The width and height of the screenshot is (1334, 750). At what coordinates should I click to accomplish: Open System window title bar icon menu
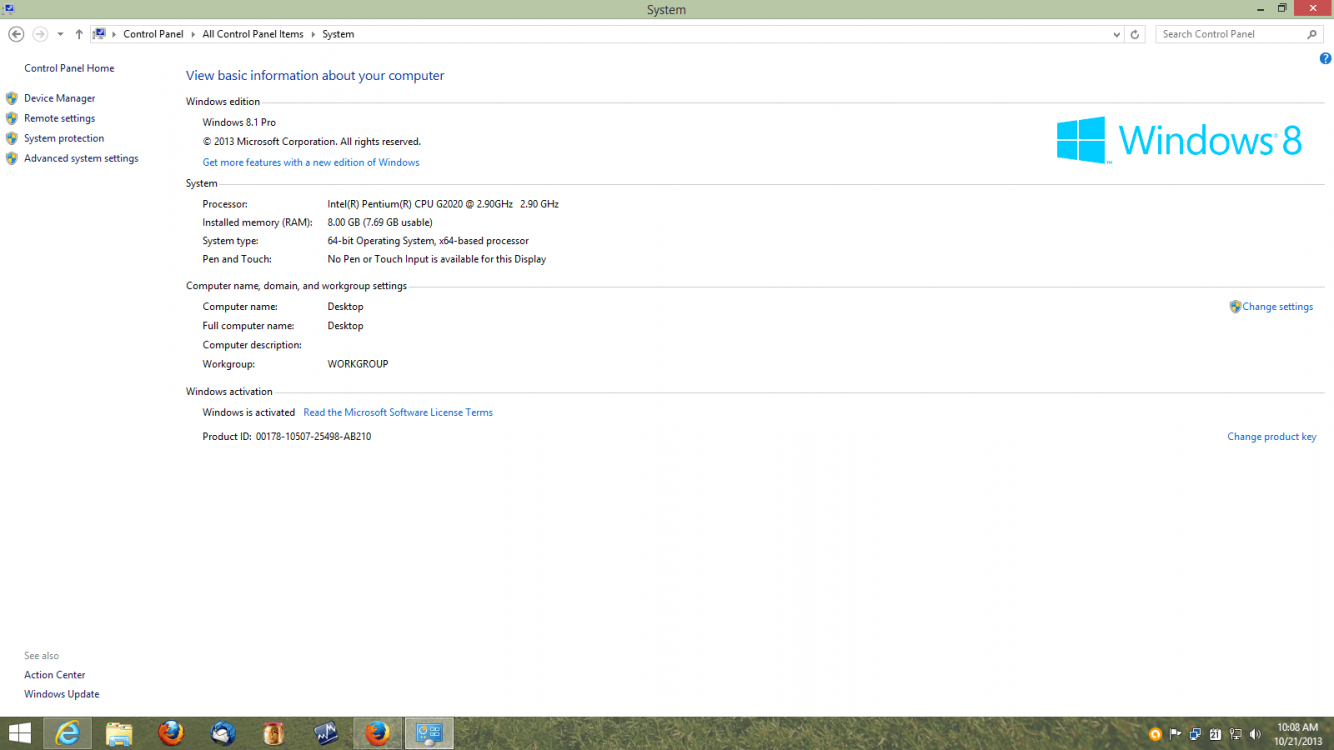click(8, 9)
